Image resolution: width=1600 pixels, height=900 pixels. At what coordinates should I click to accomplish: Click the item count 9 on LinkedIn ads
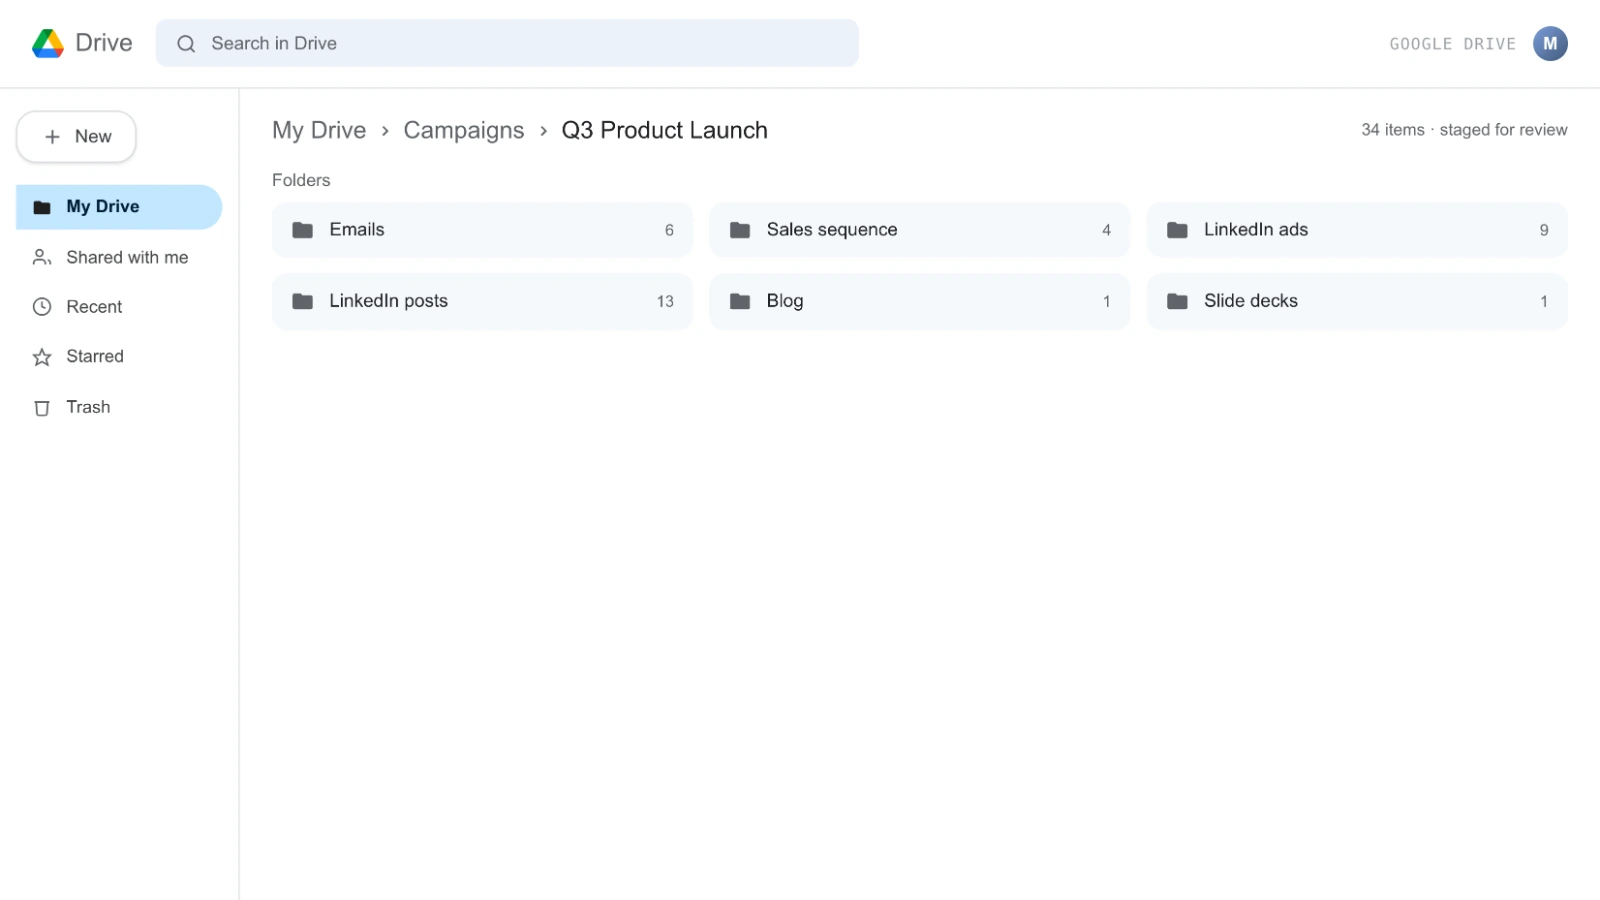(x=1544, y=230)
